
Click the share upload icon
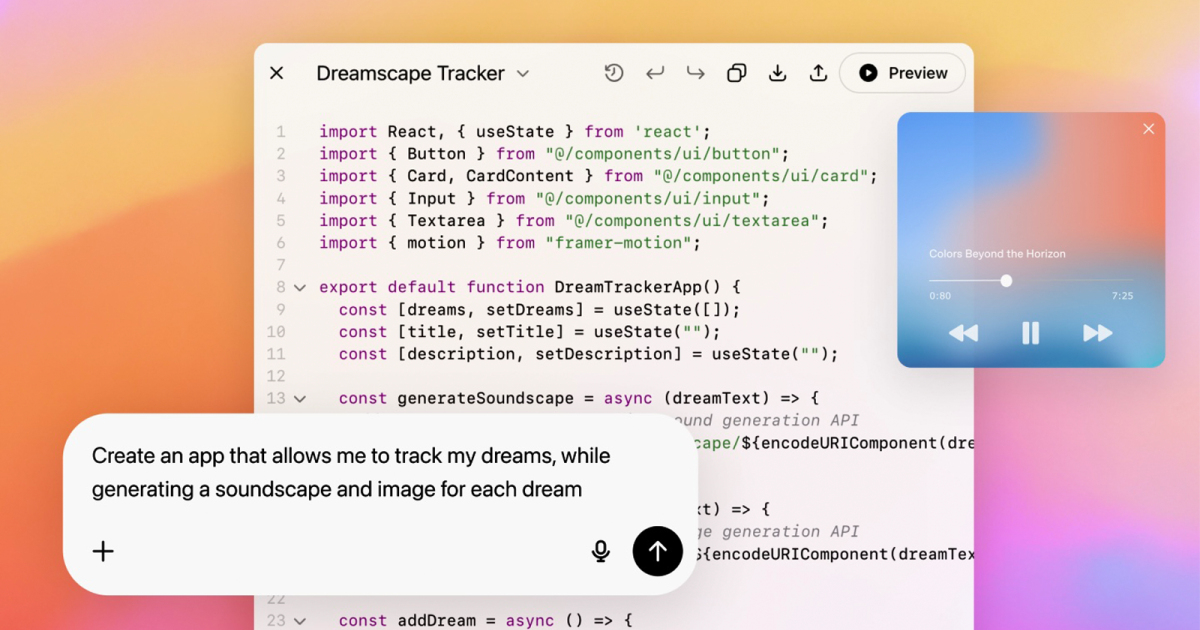[818, 73]
